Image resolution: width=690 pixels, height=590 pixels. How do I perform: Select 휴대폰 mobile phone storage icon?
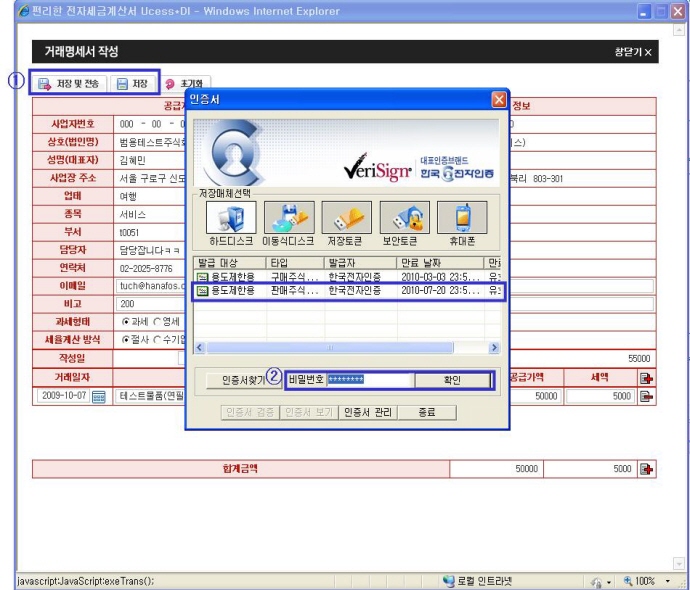(462, 219)
